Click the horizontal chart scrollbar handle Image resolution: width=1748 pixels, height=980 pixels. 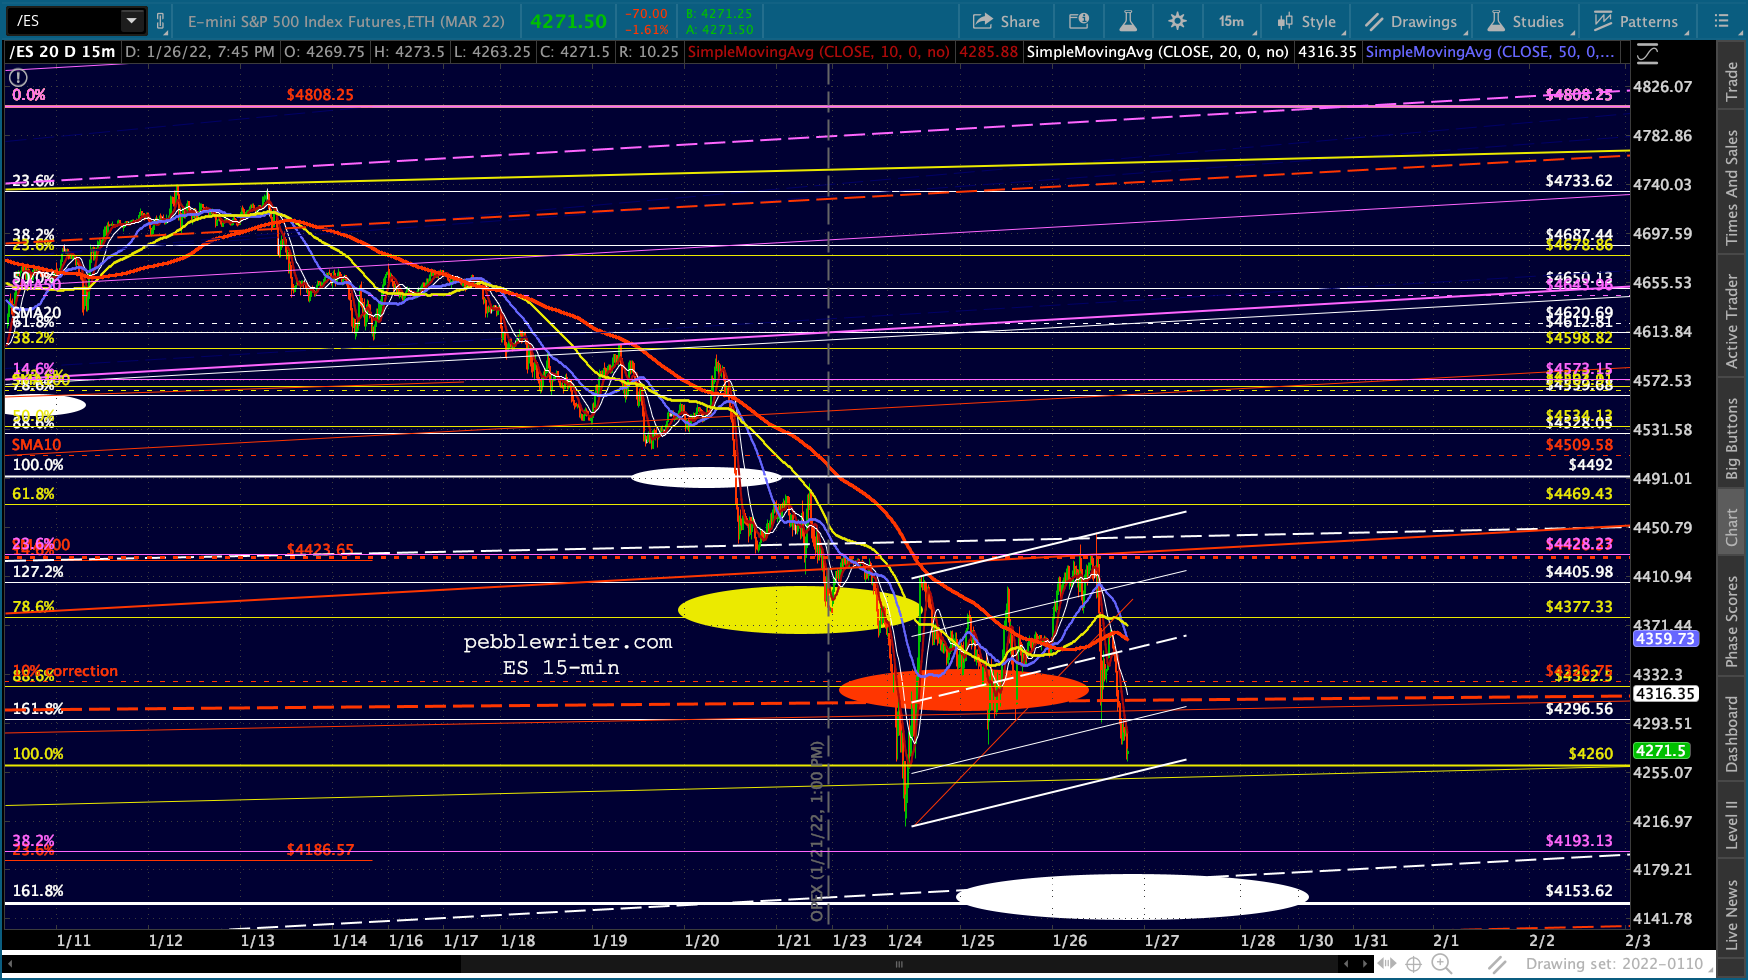tap(898, 964)
